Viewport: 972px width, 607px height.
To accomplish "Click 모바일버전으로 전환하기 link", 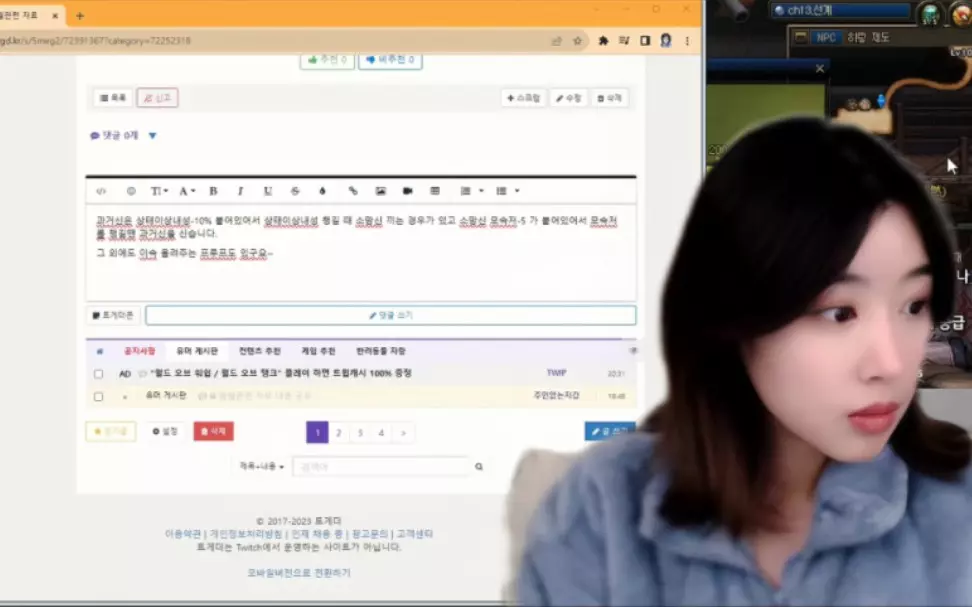I will [299, 573].
